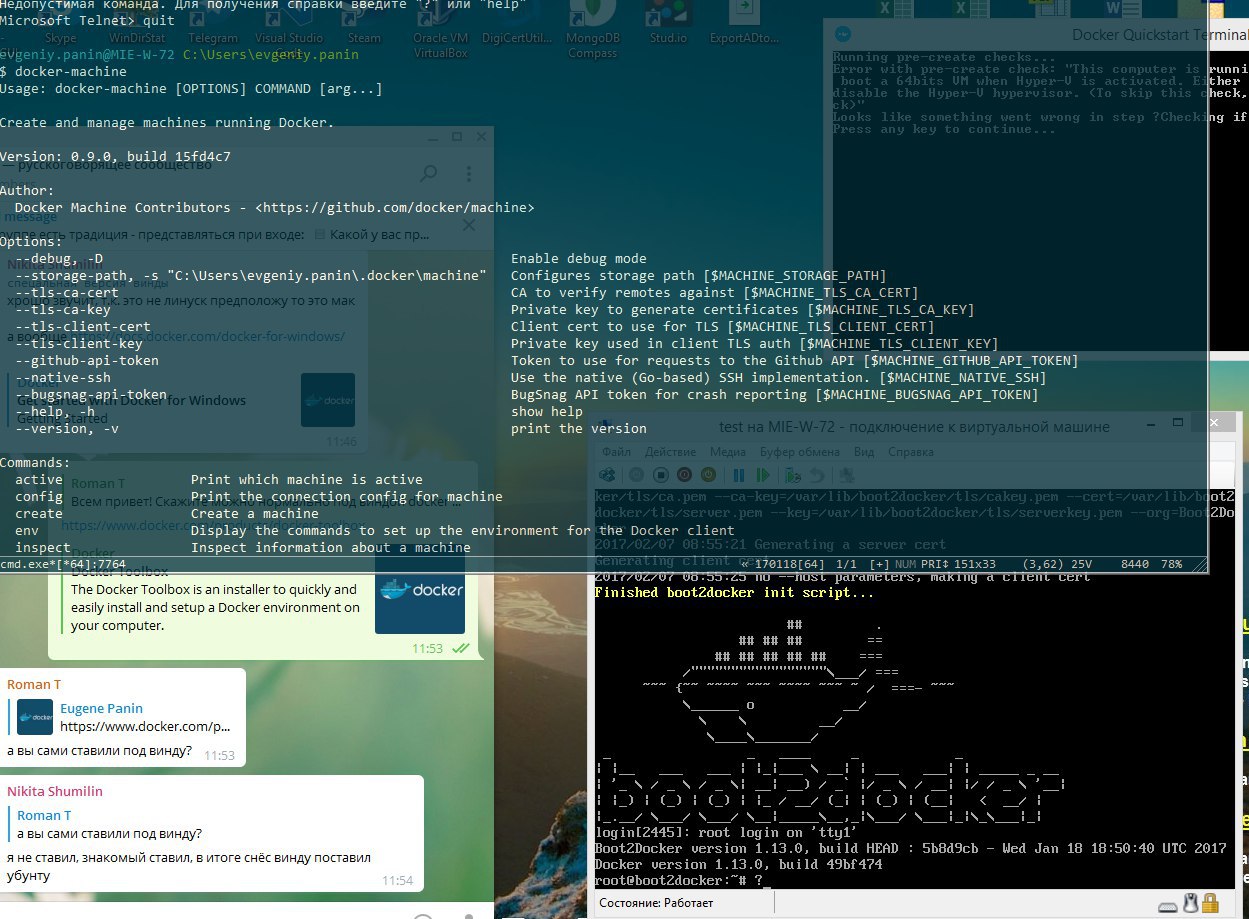Open the quoted Roman T reply in Nikita's message
The height and width of the screenshot is (919, 1249).
[x=108, y=824]
